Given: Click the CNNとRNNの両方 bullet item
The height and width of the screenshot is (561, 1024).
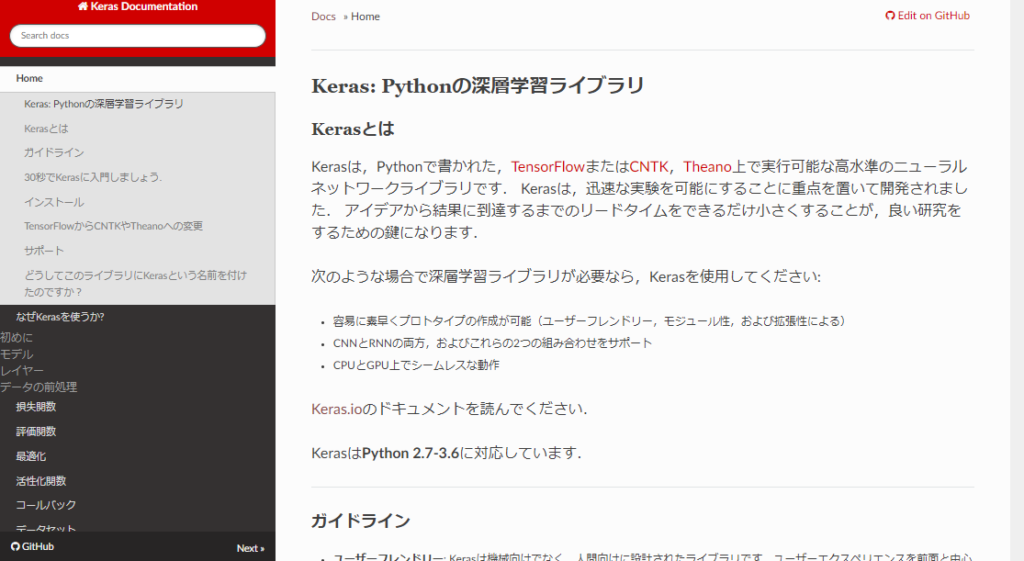Looking at the screenshot, I should click(x=492, y=343).
